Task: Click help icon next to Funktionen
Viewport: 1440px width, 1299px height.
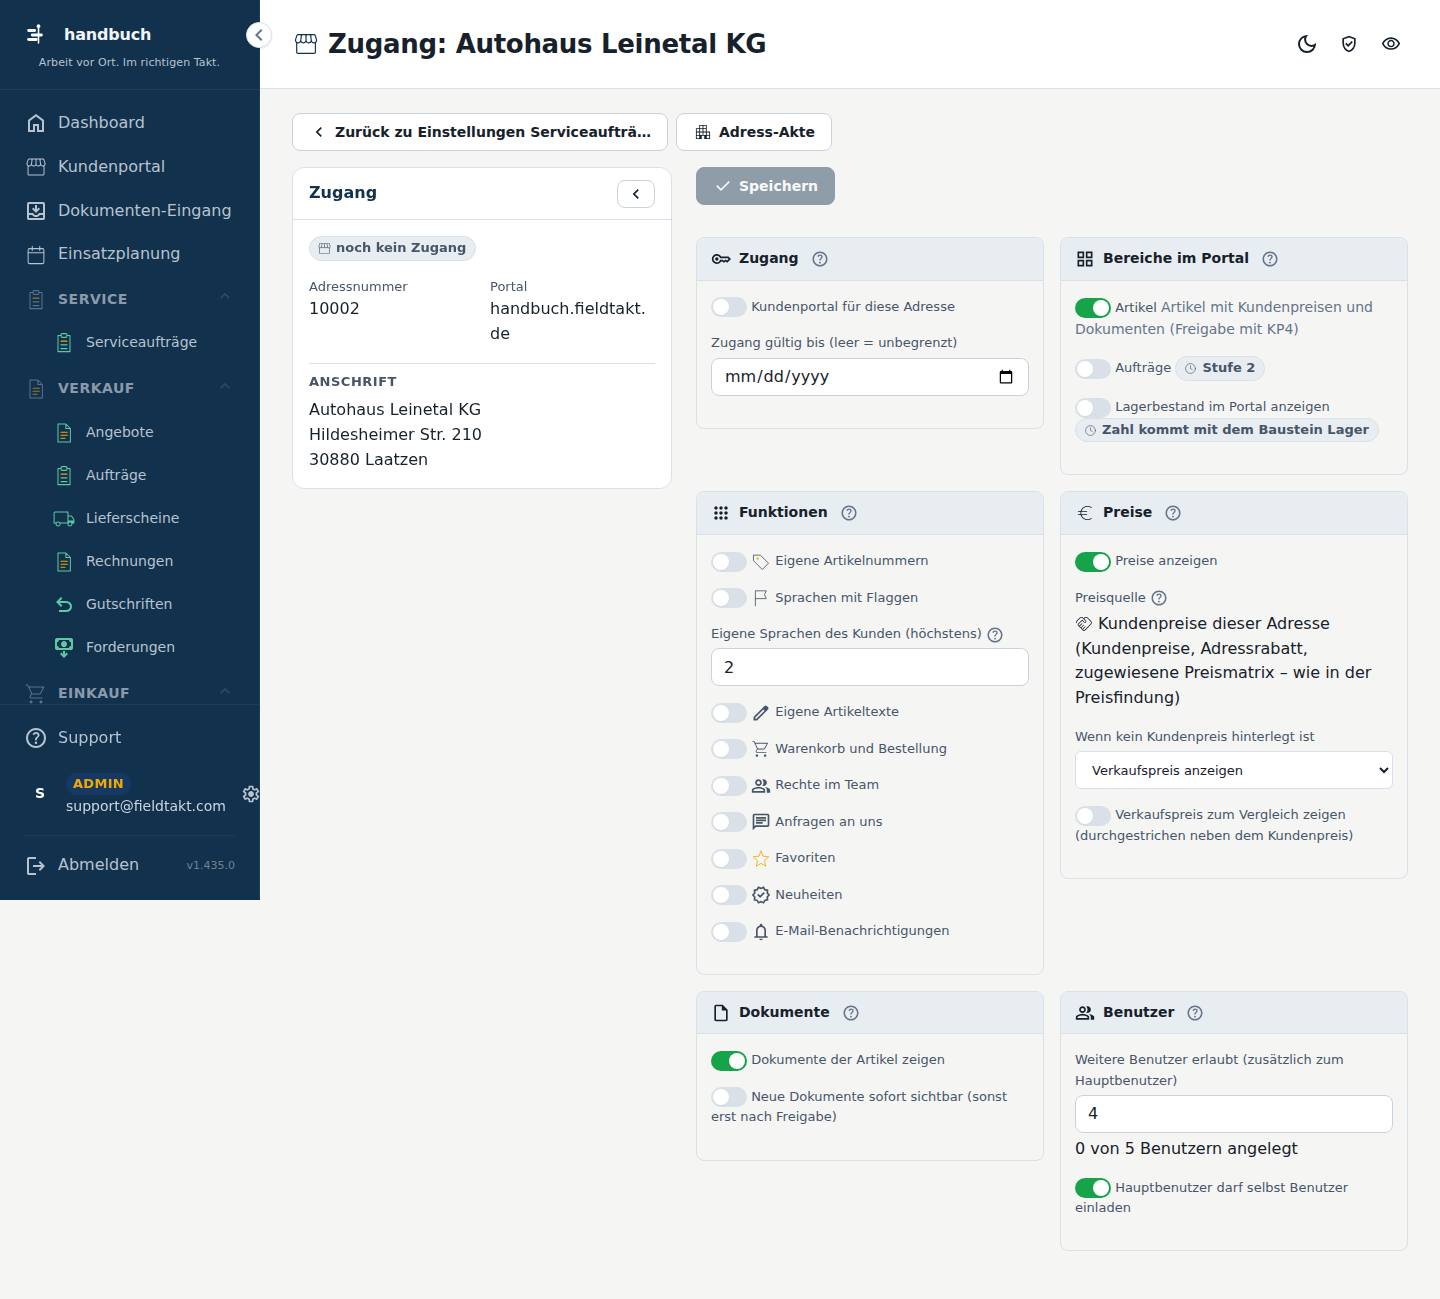Action: click(x=849, y=513)
